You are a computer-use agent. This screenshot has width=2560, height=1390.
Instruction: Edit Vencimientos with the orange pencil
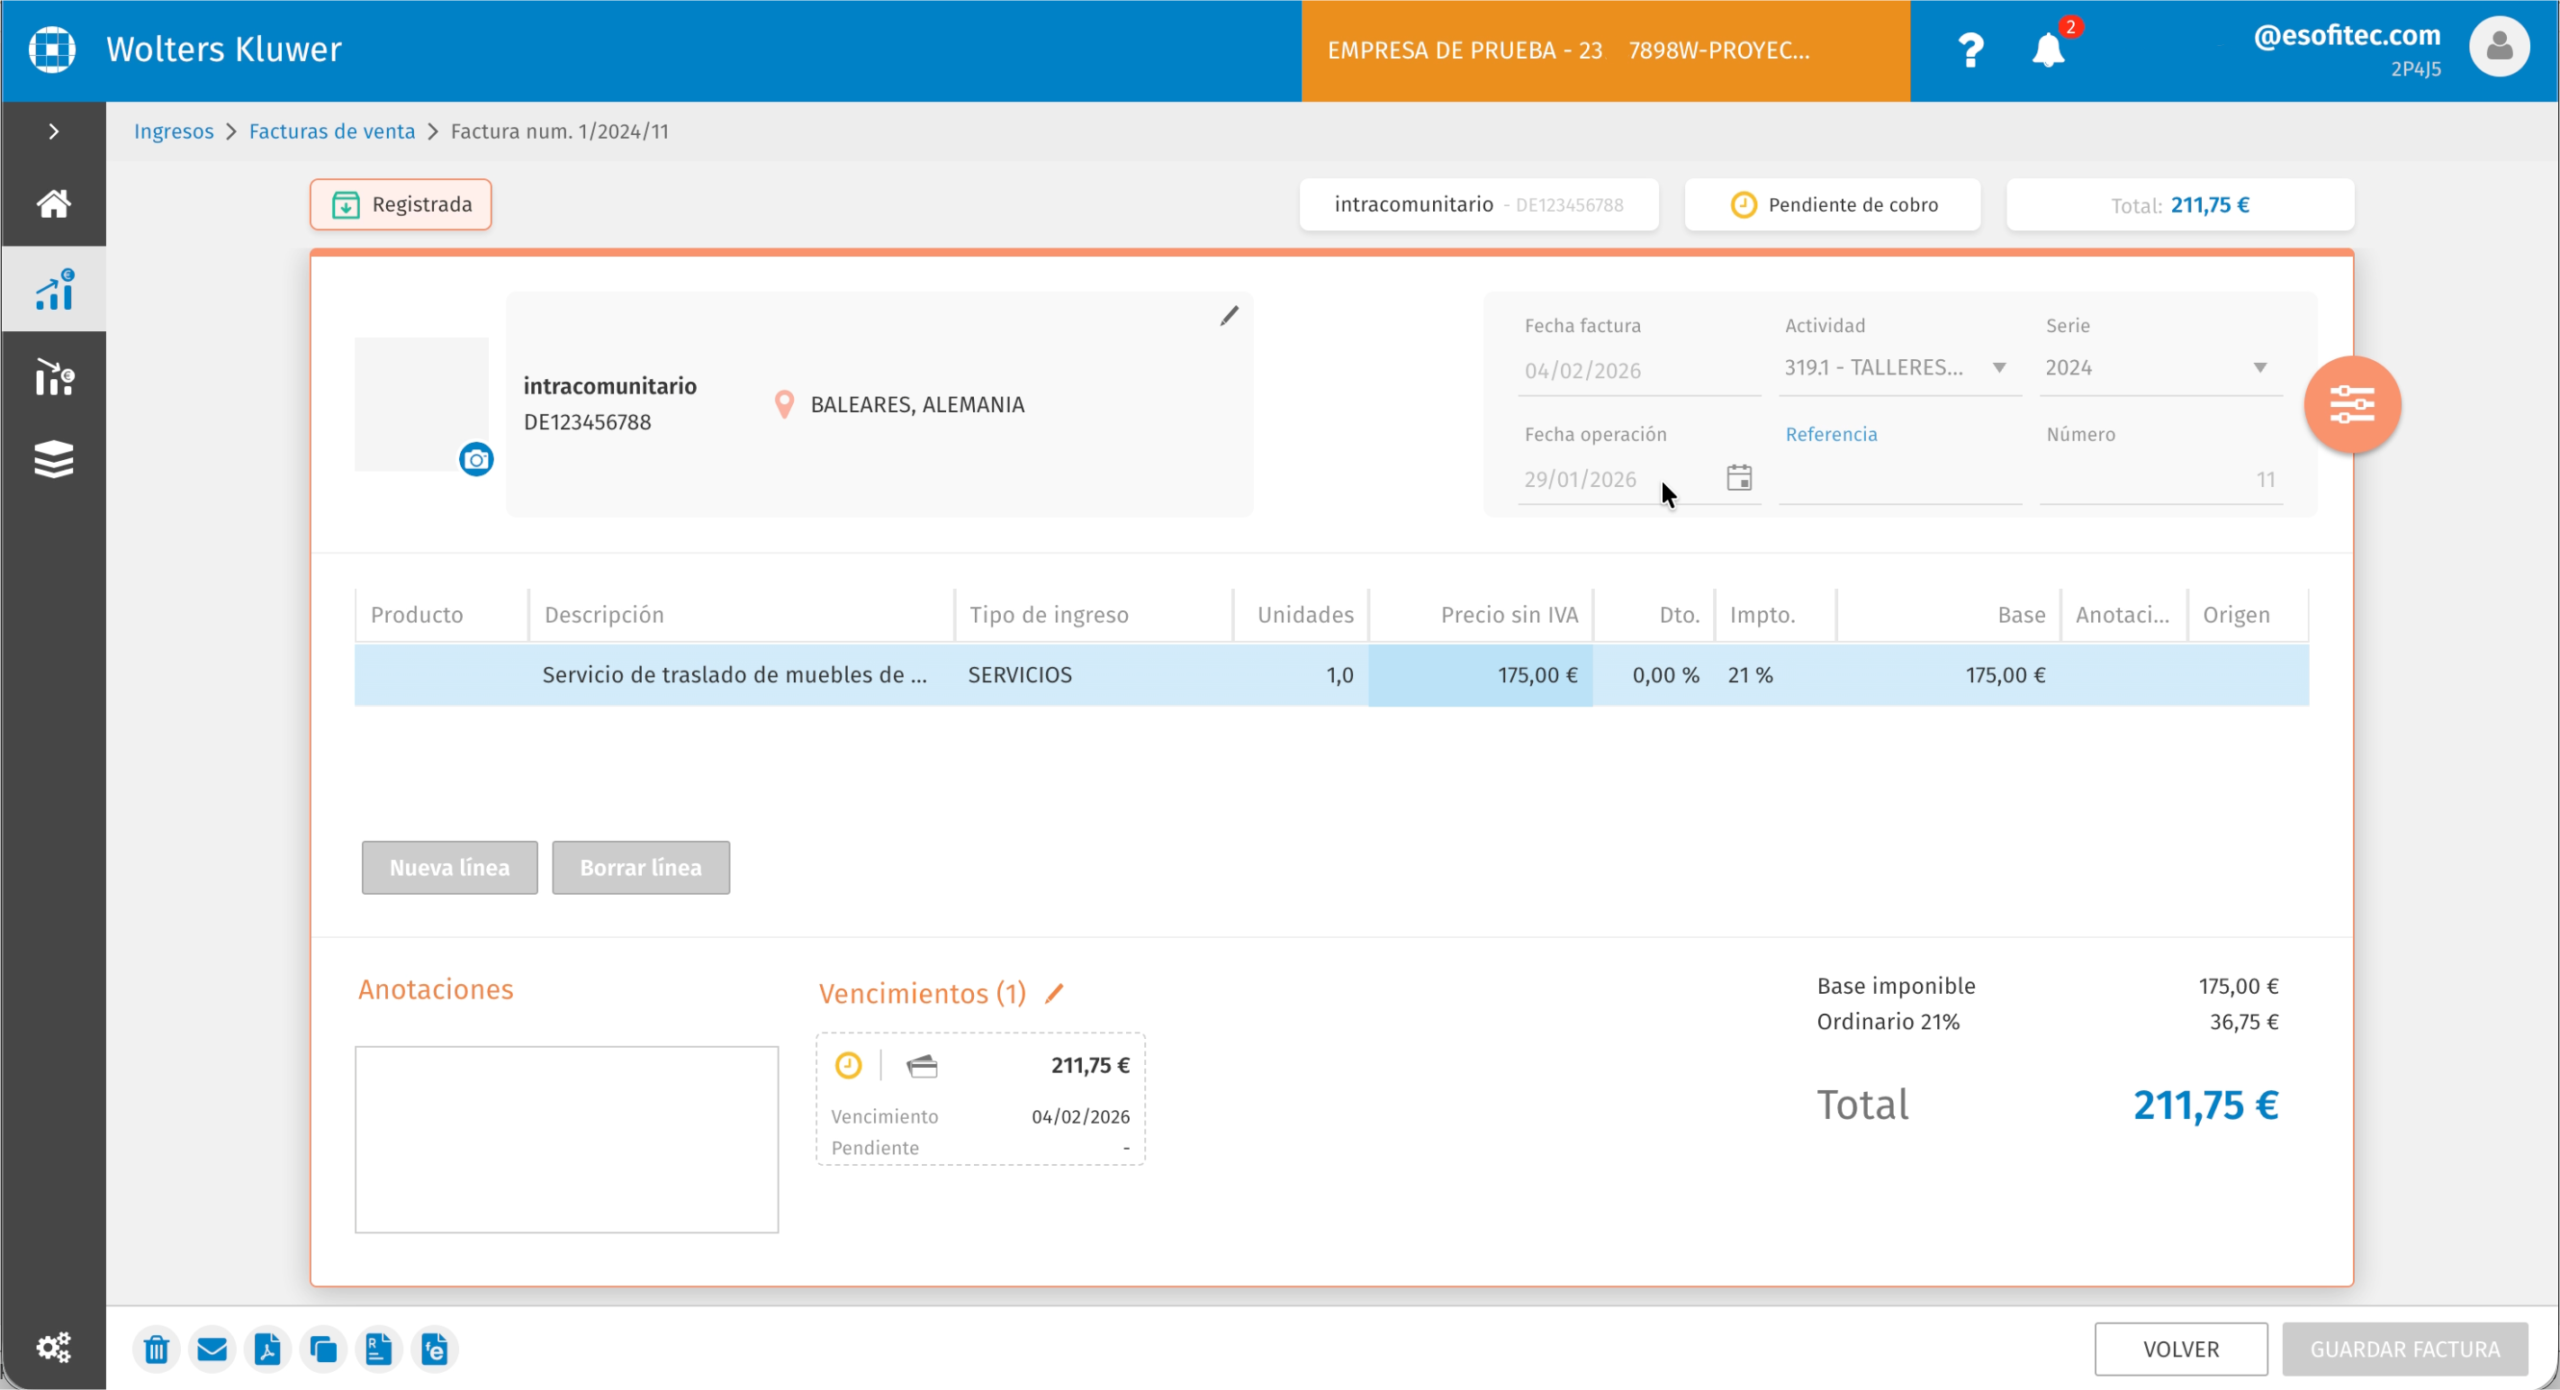[x=1054, y=993]
